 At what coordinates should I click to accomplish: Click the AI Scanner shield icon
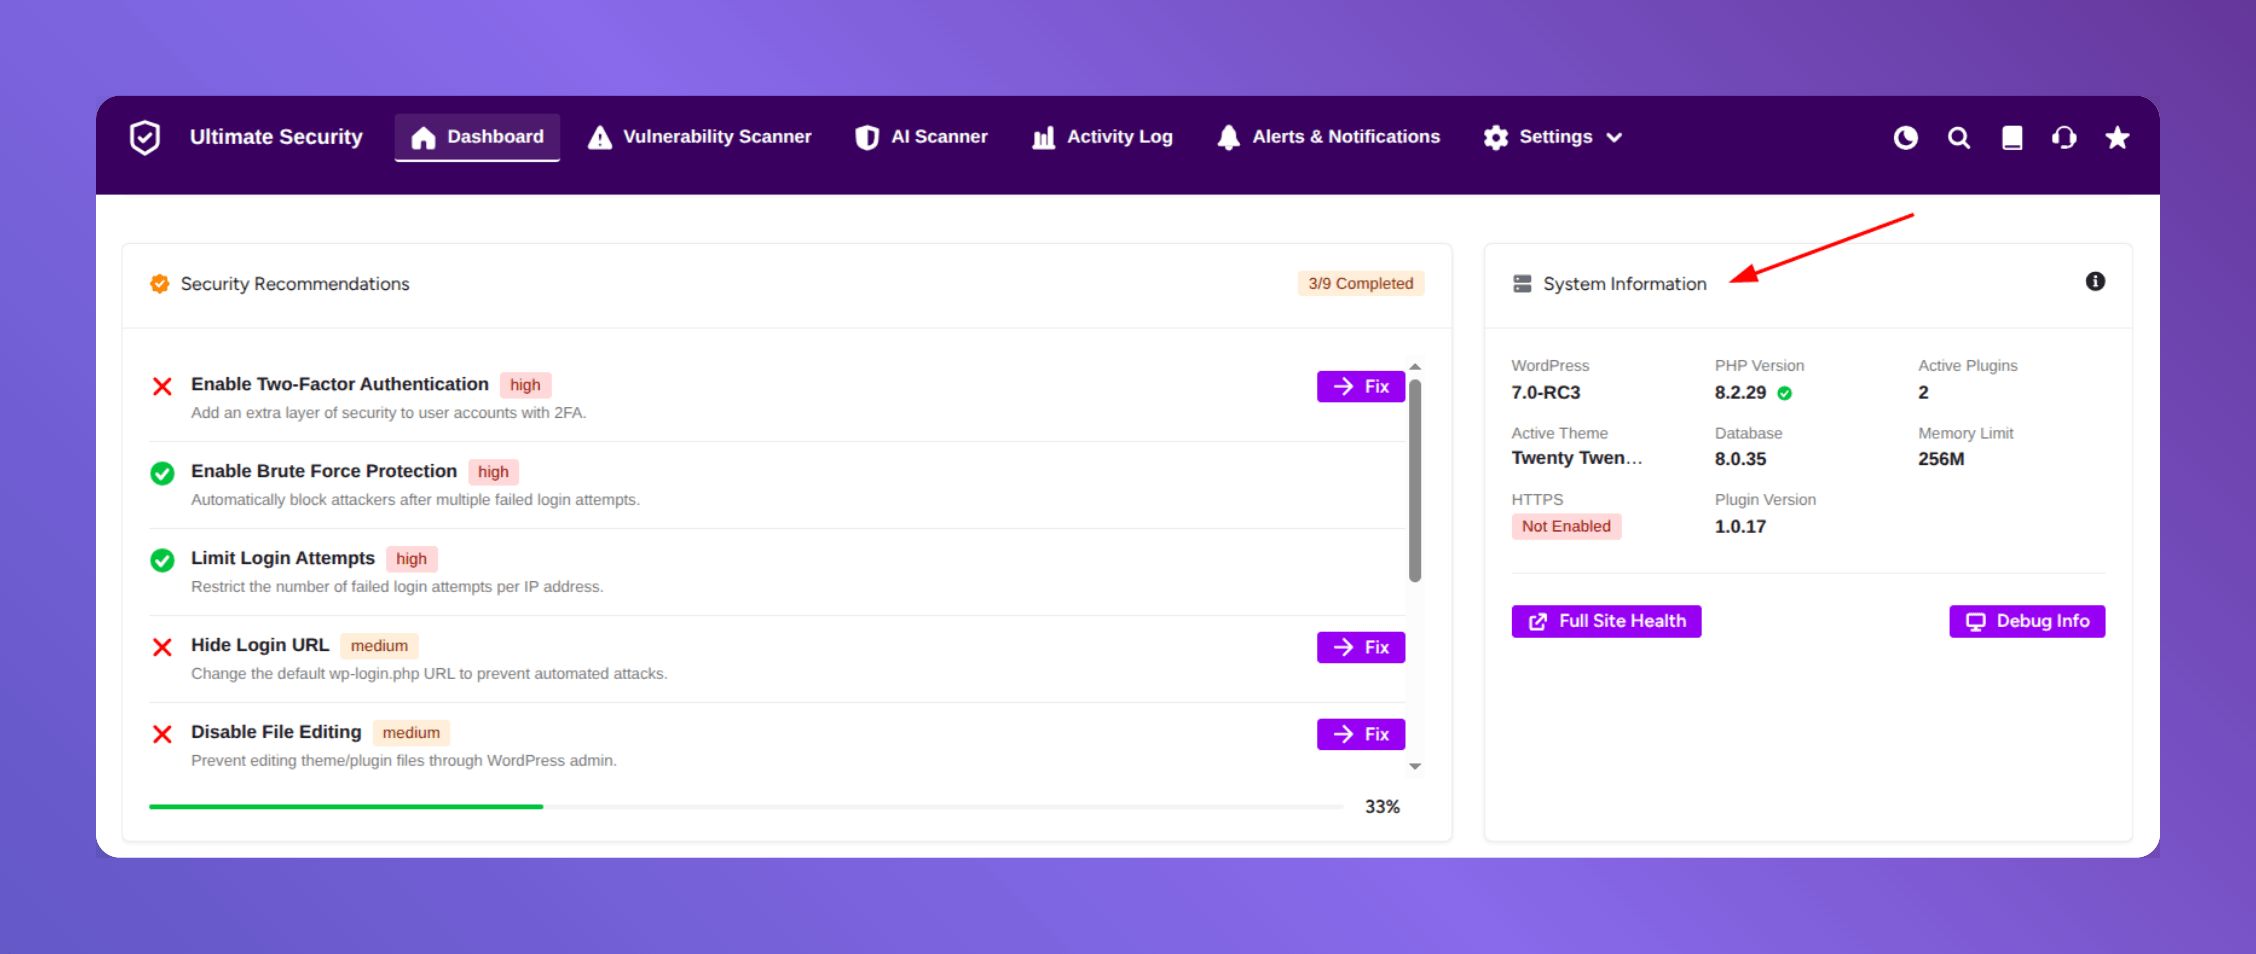pos(867,138)
